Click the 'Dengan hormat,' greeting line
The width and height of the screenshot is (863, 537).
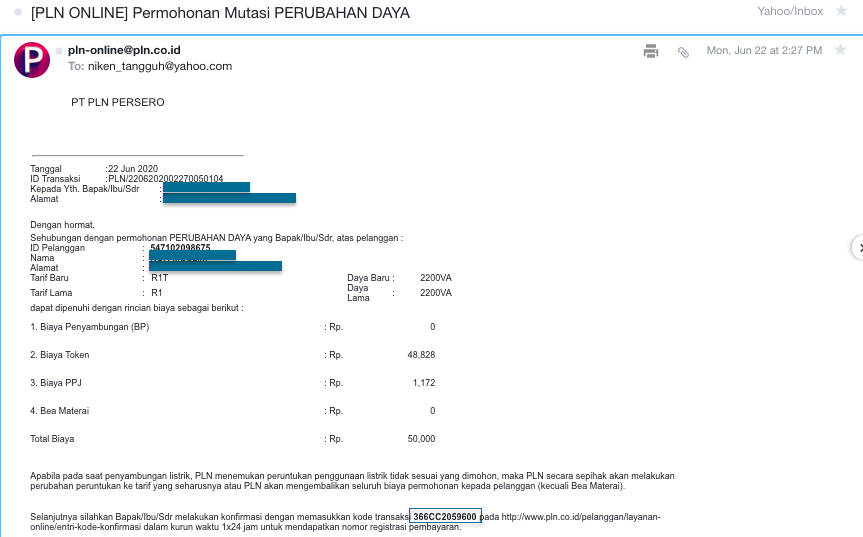click(x=62, y=225)
